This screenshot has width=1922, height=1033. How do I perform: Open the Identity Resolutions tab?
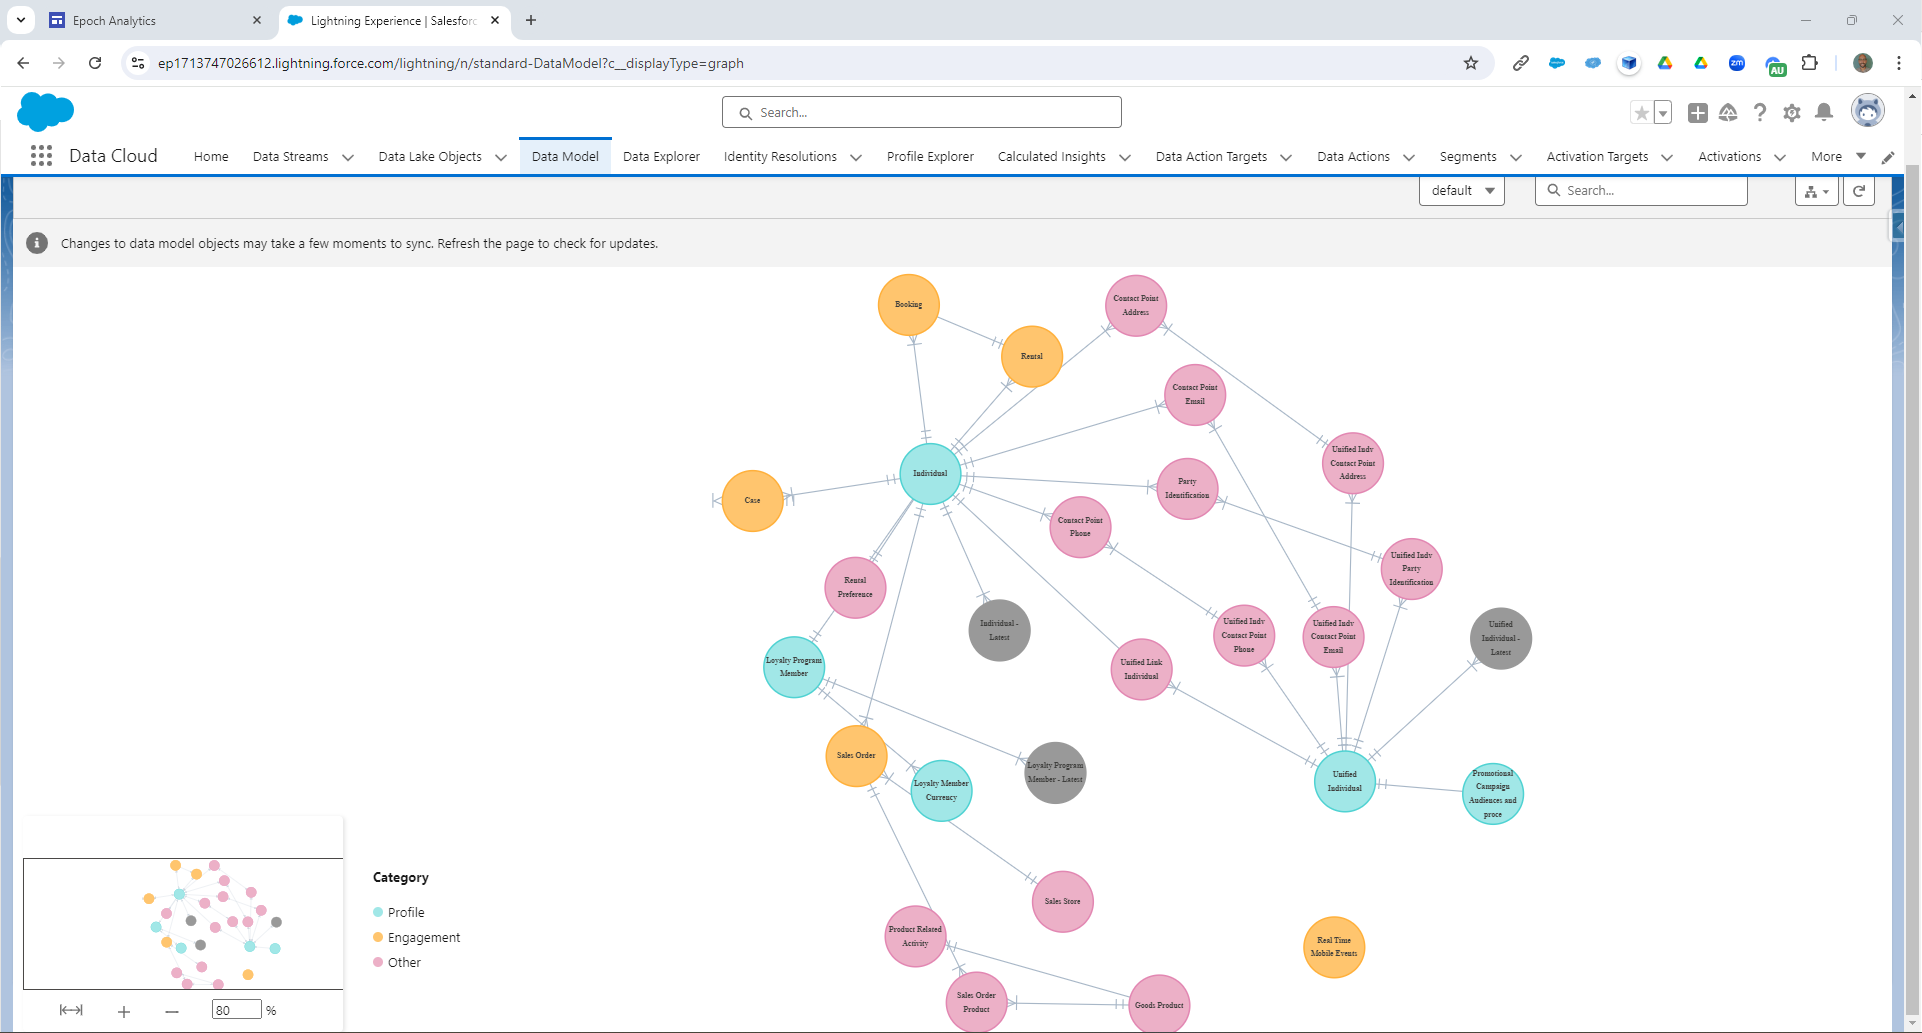click(780, 157)
